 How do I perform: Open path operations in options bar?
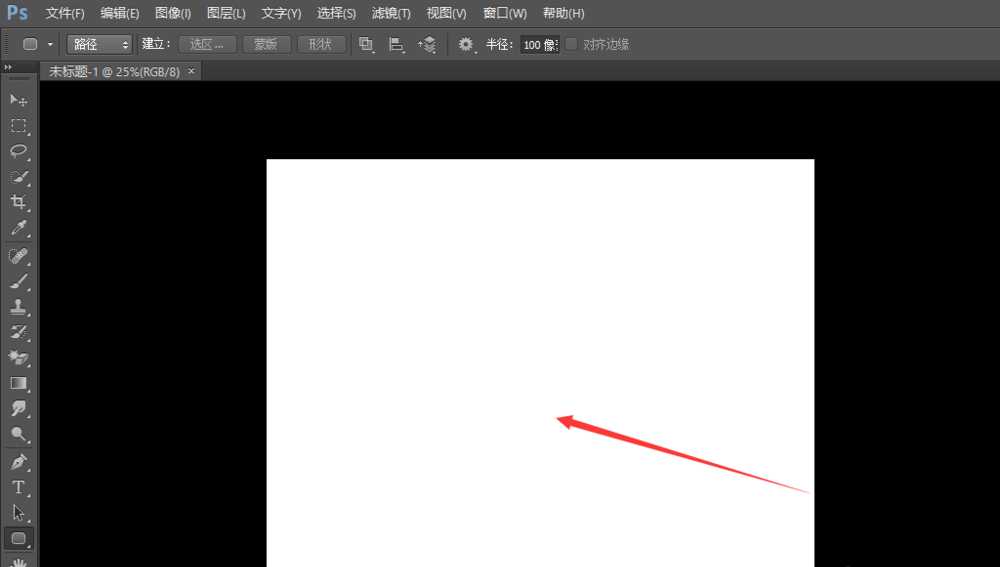coord(365,44)
